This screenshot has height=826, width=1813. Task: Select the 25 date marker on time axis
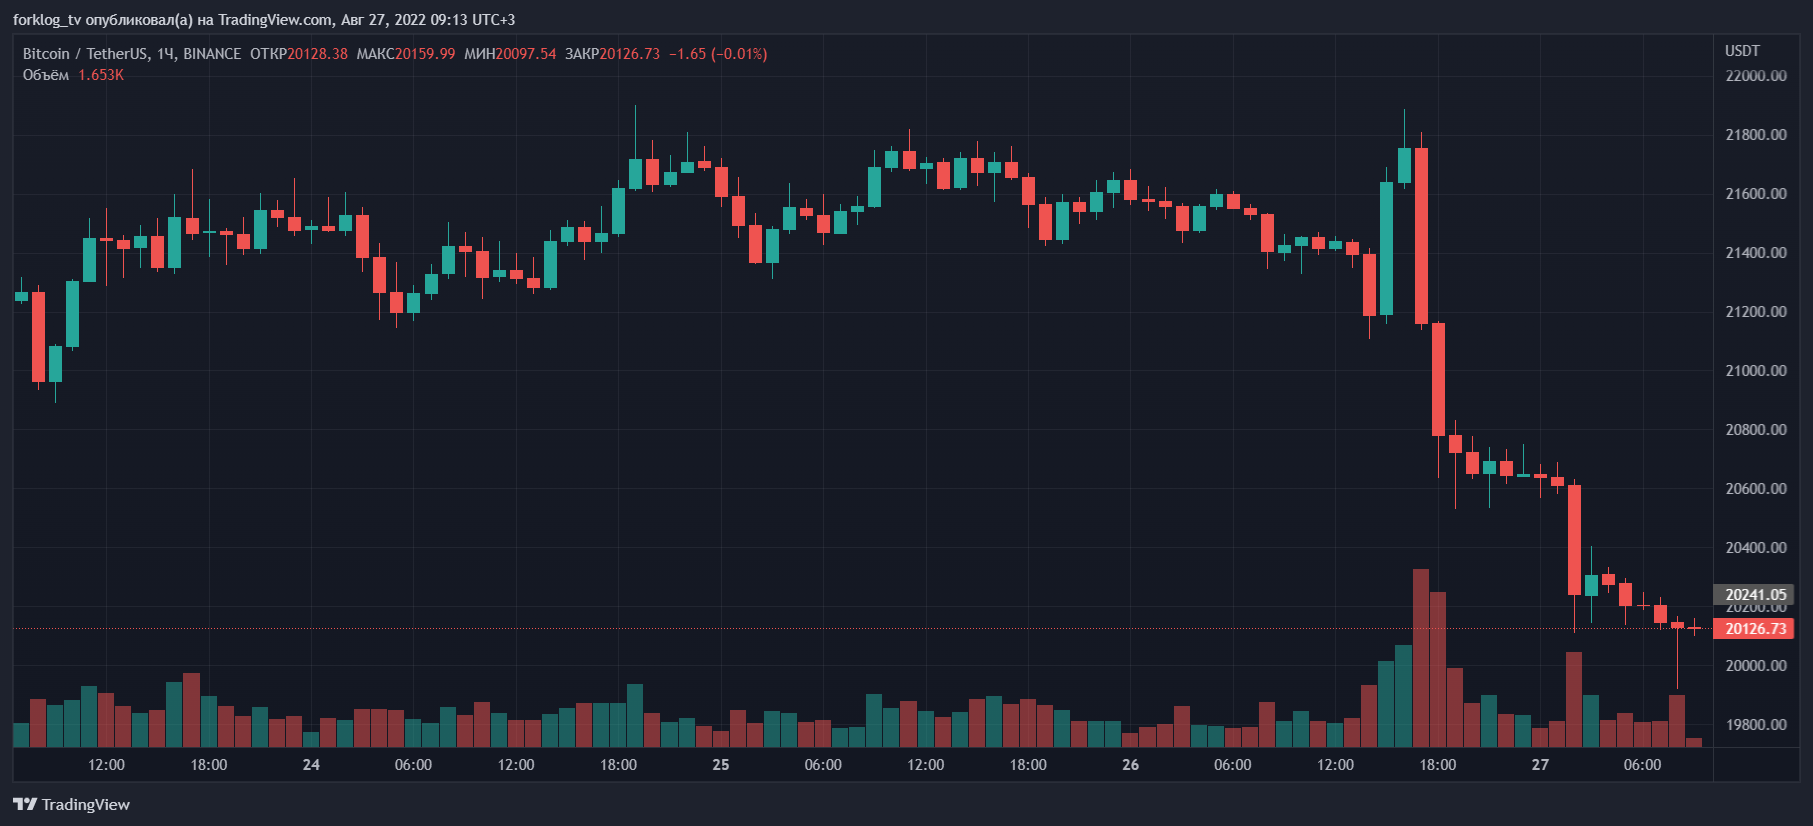coord(721,765)
